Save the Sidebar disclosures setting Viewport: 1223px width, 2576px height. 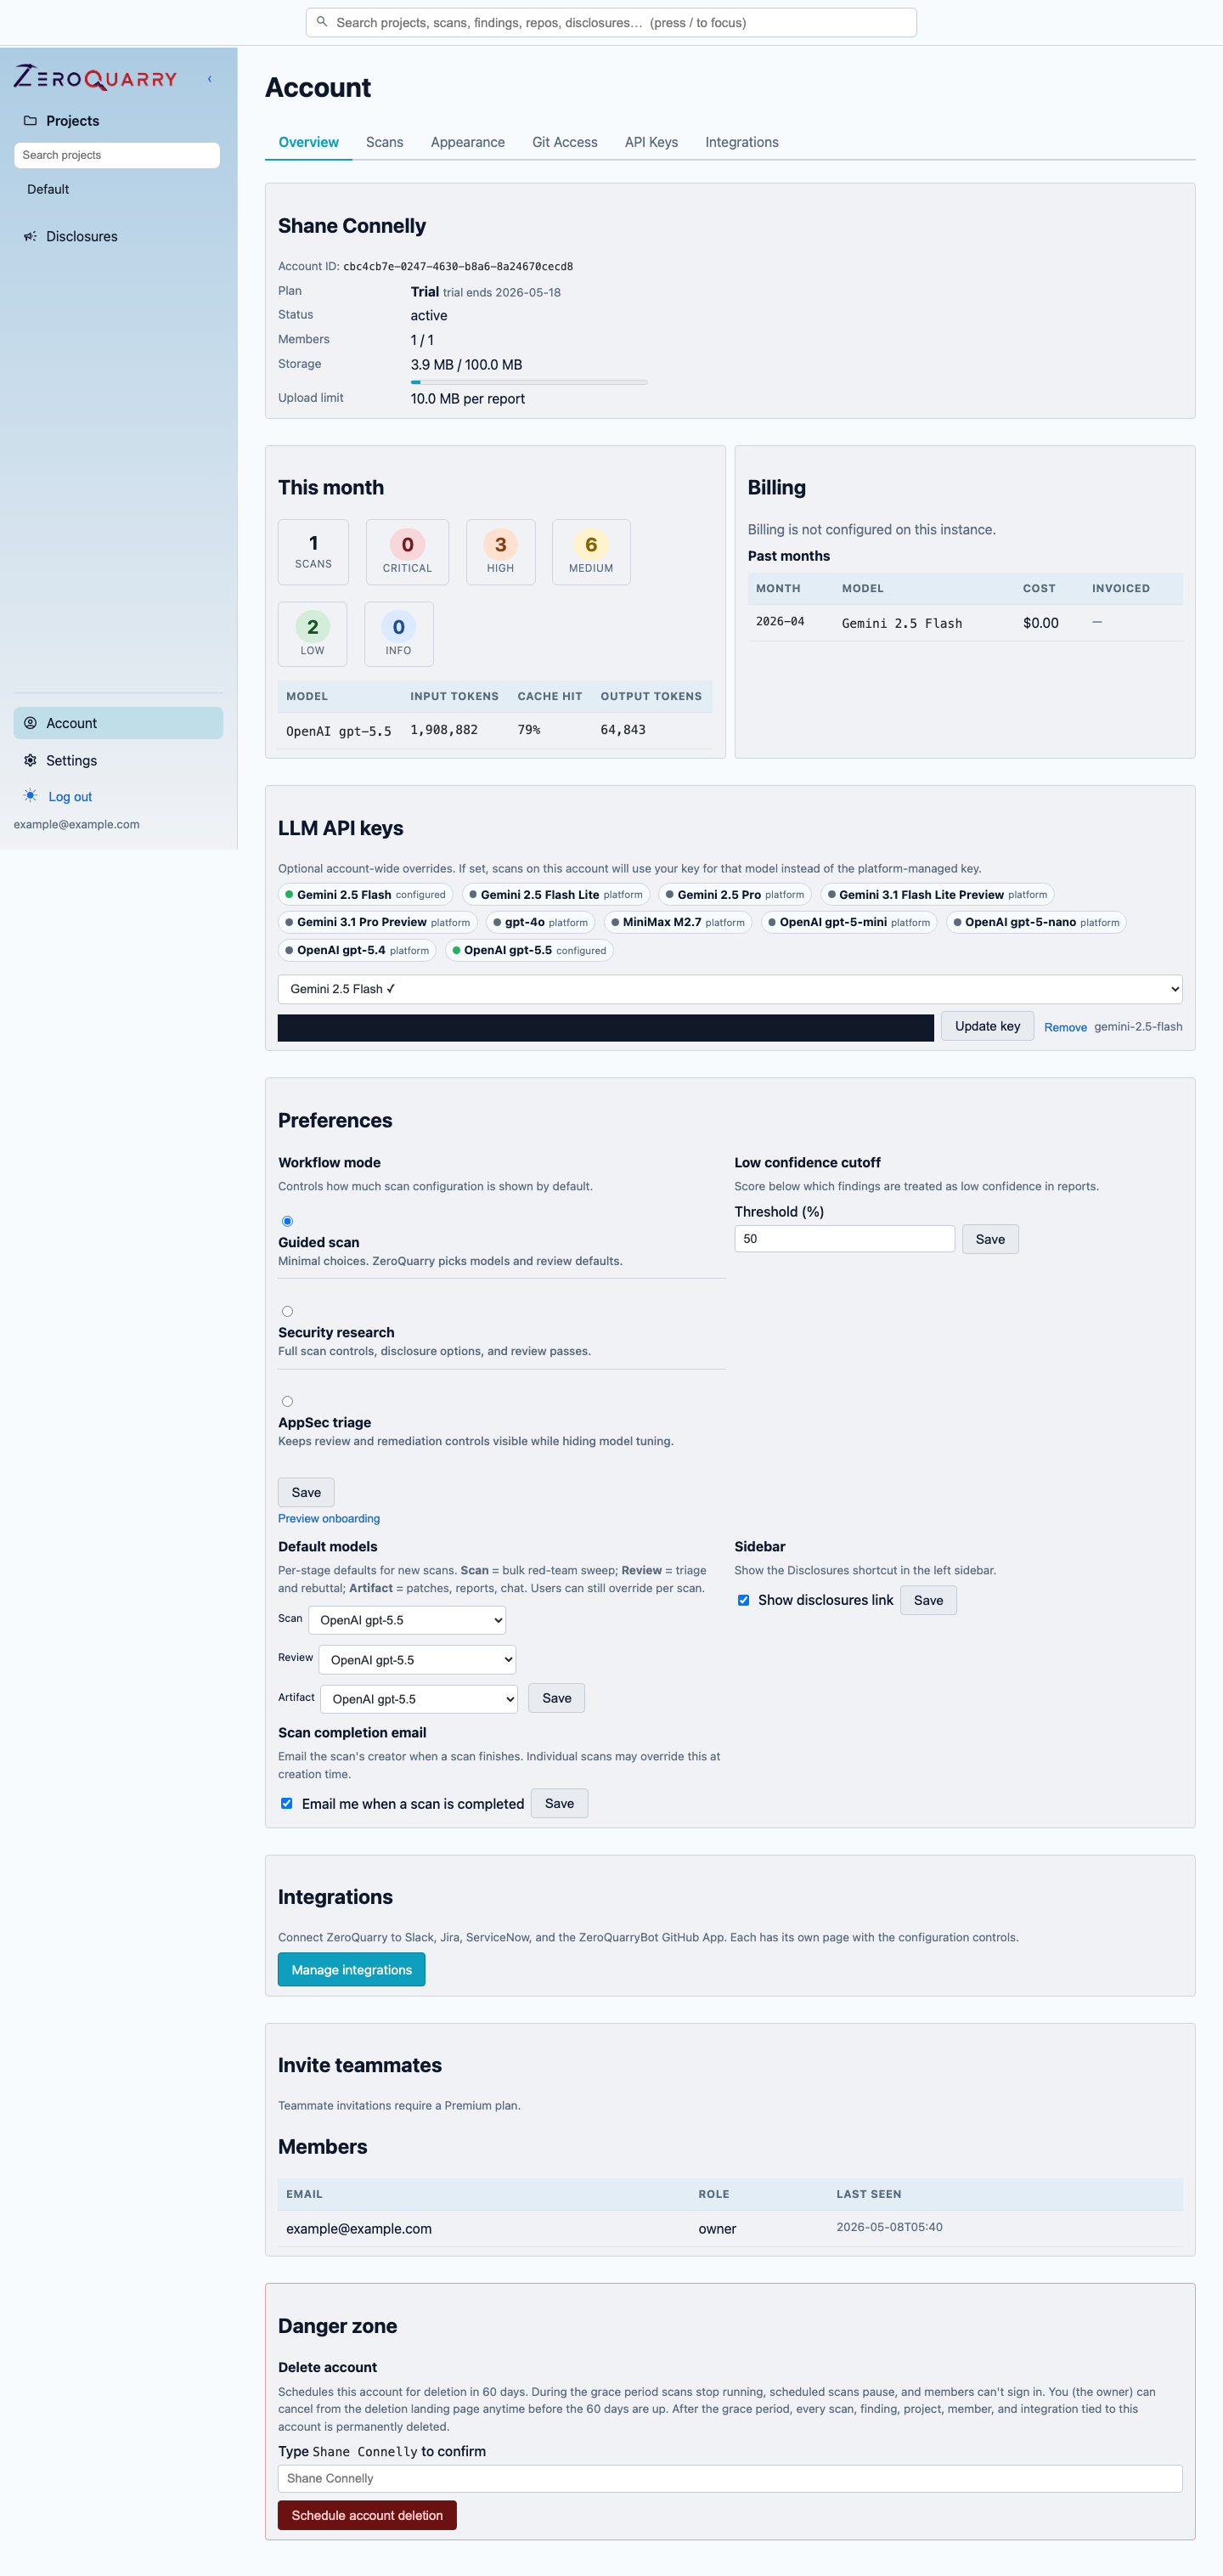(x=928, y=1600)
